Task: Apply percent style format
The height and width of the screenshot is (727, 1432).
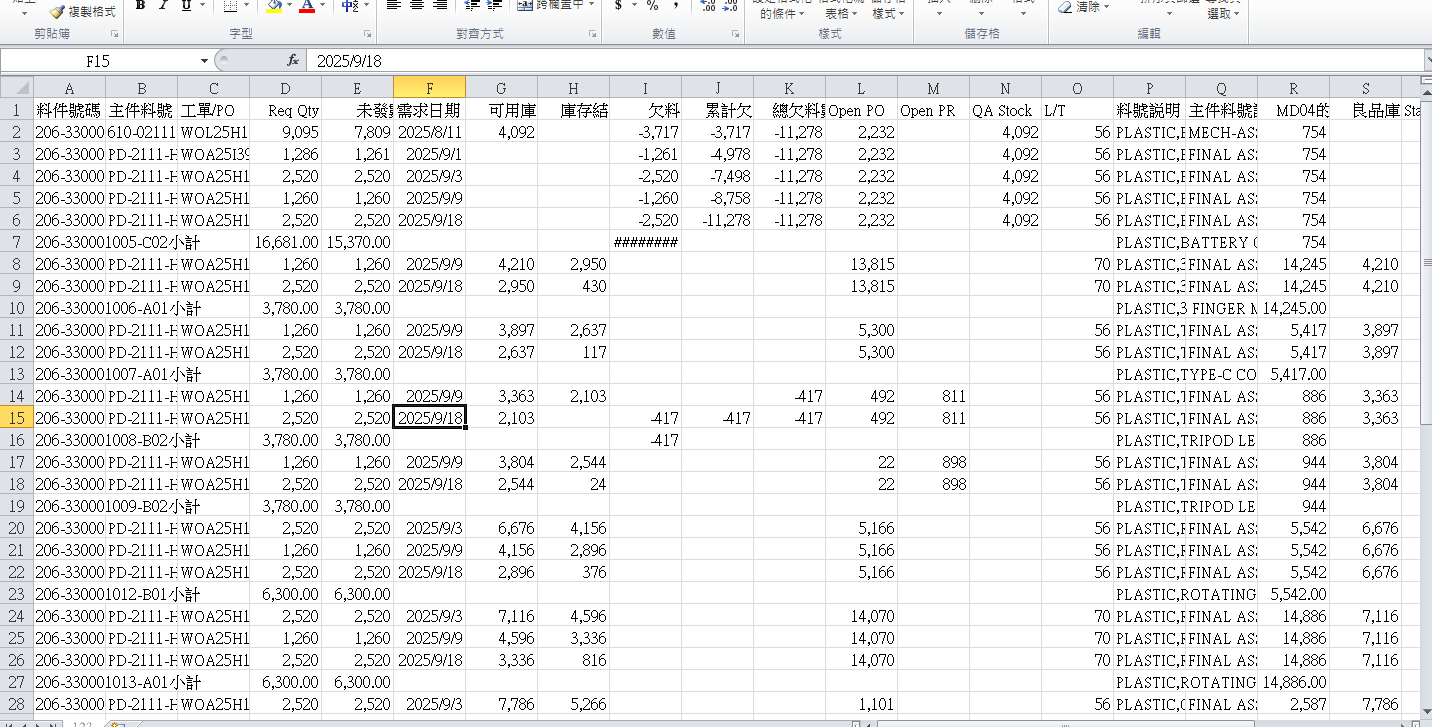Action: [x=652, y=6]
